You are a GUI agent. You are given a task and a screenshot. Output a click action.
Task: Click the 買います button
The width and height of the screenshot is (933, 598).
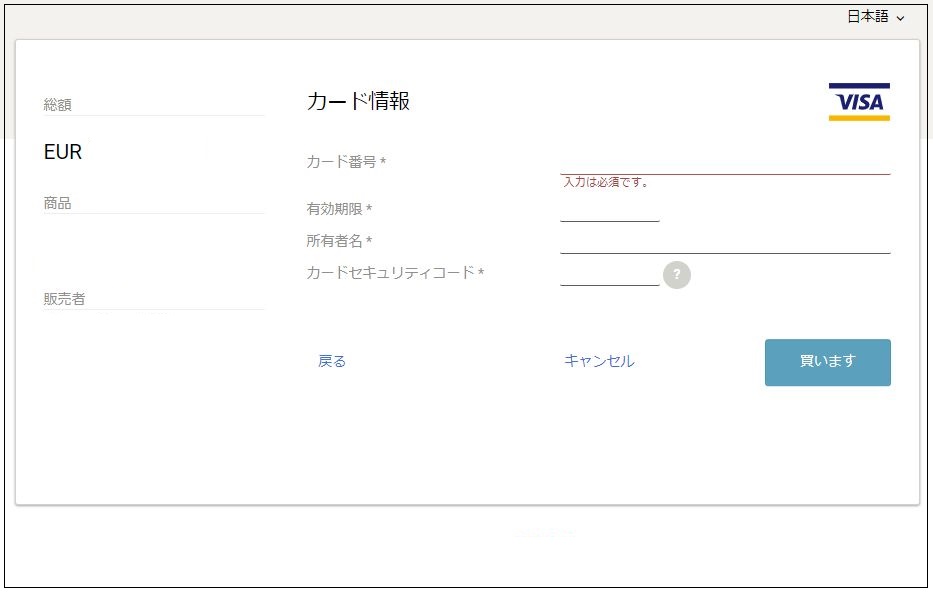pyautogui.click(x=827, y=362)
